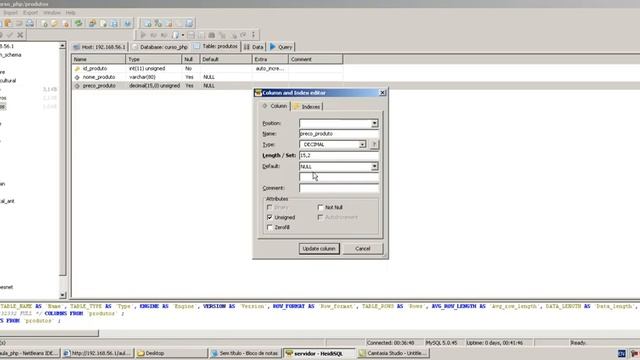Open the Help menu
The width and height of the screenshot is (640, 360).
pos(70,13)
